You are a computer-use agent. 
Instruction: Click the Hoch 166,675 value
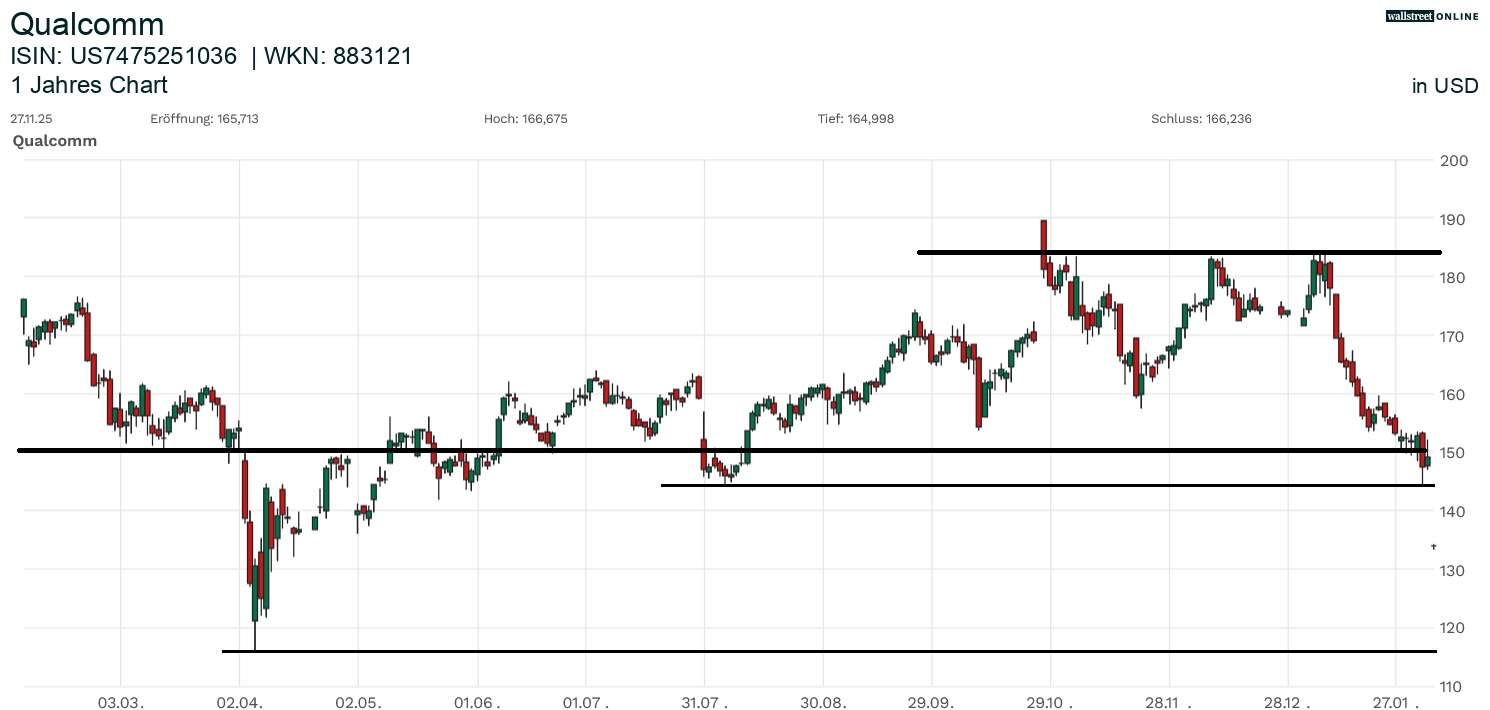(x=546, y=119)
